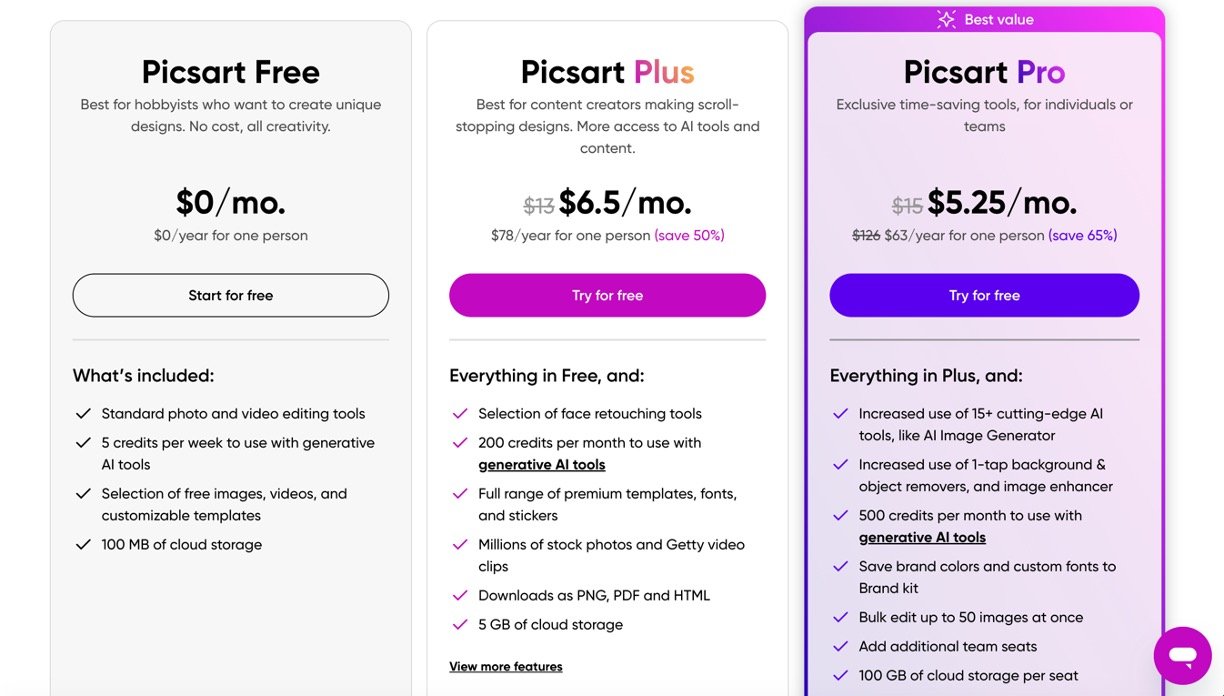Open generative AI tools link in Pro plan
Viewport: 1224px width, 696px height.
pyautogui.click(x=922, y=537)
